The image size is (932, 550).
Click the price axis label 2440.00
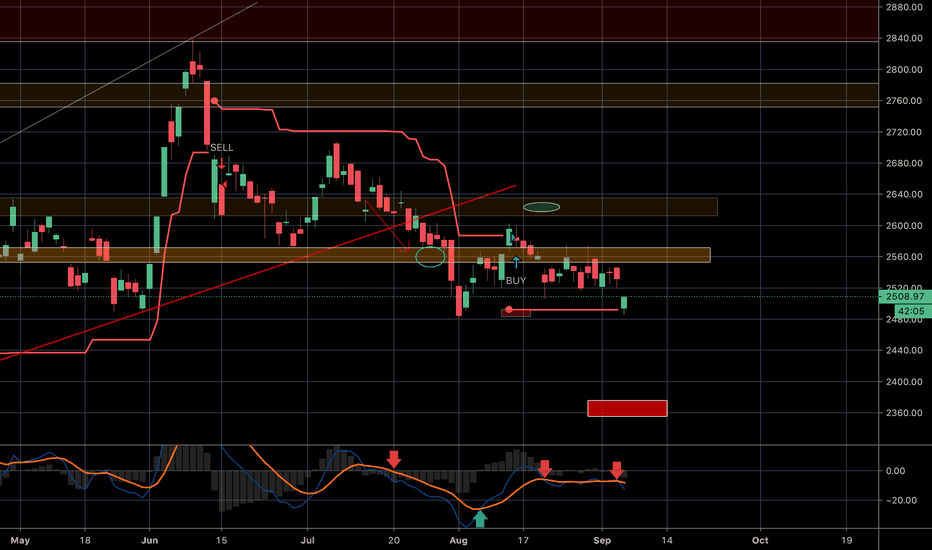(904, 351)
